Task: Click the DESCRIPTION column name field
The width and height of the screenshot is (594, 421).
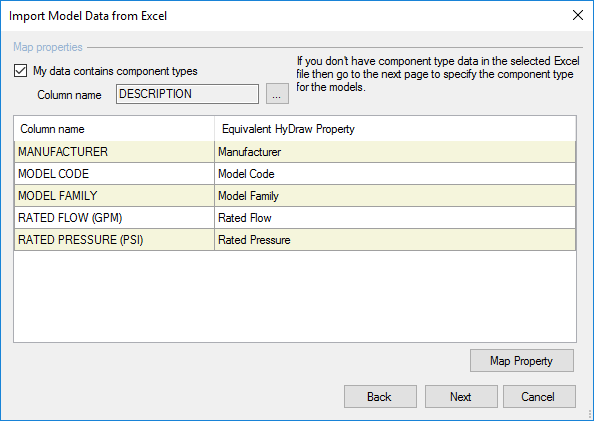Action: [187, 94]
